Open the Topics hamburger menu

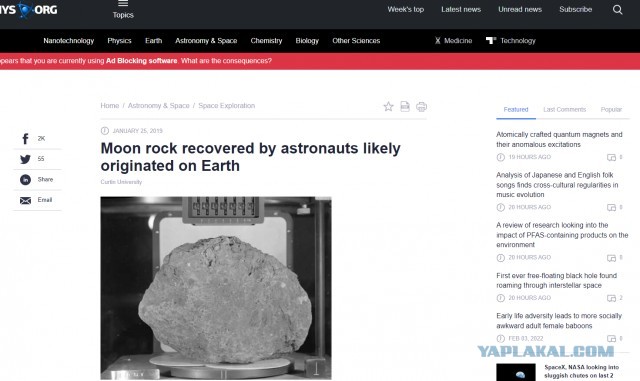[123, 9]
